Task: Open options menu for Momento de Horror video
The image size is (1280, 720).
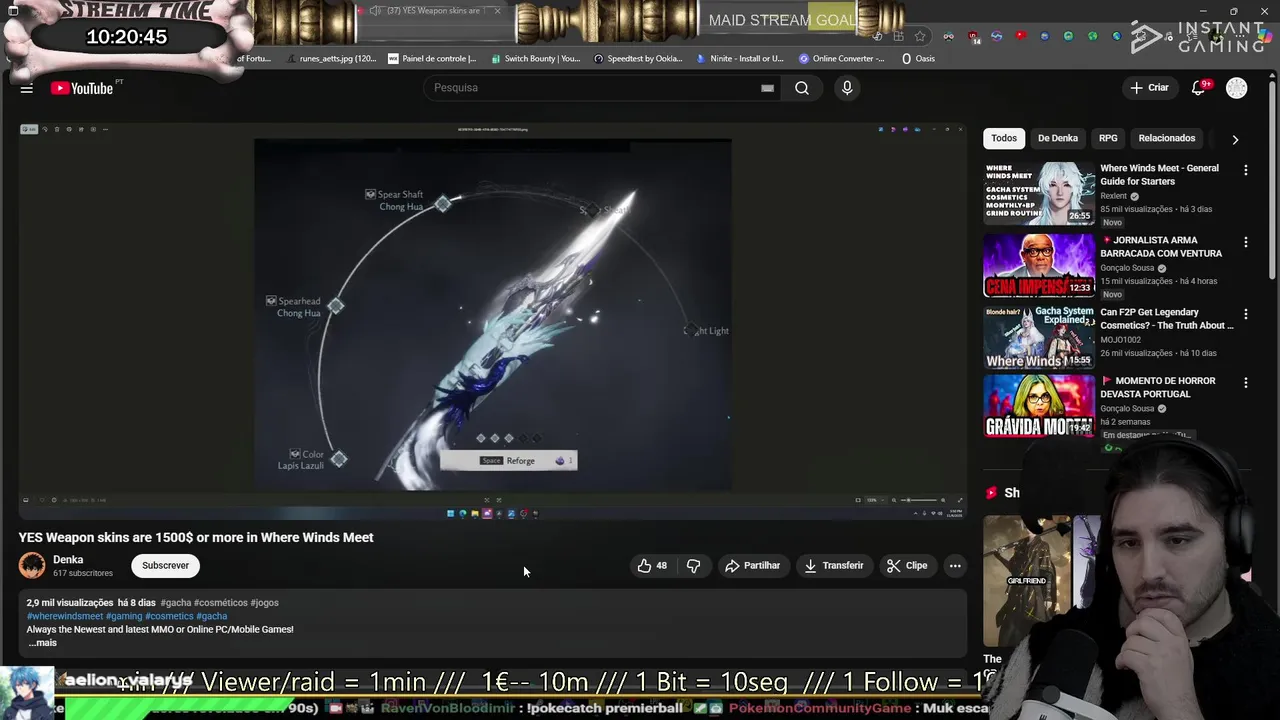Action: (x=1246, y=383)
